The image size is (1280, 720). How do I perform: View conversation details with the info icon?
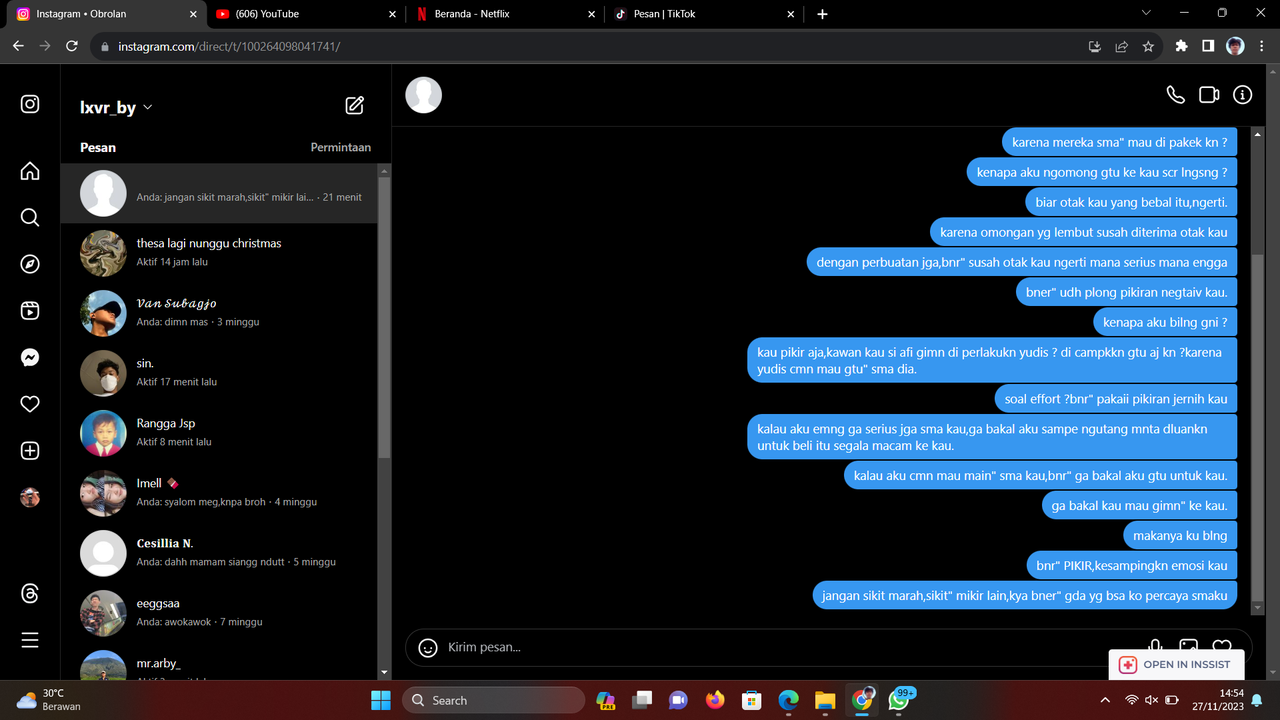click(x=1242, y=94)
